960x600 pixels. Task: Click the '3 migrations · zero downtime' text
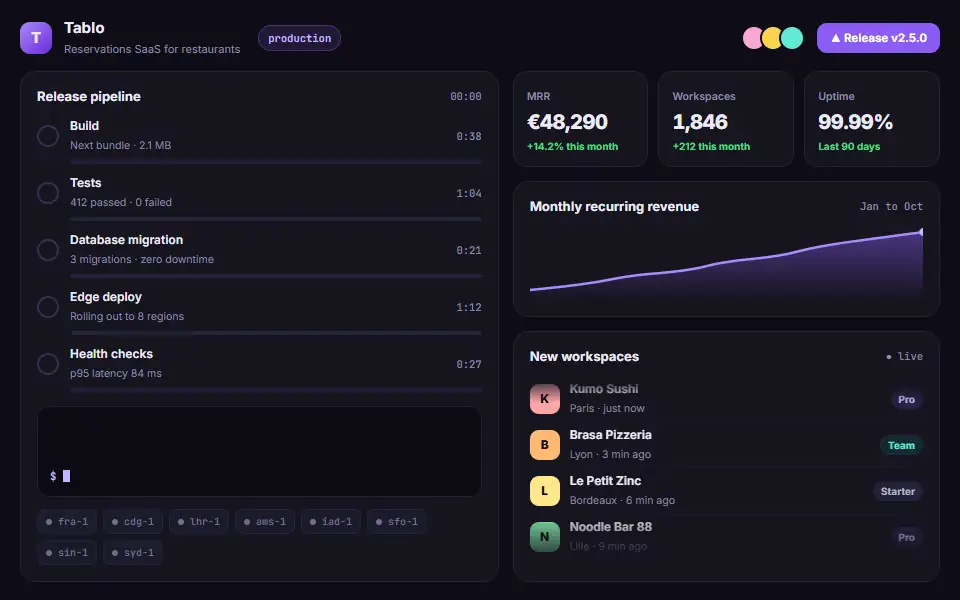pos(142,259)
